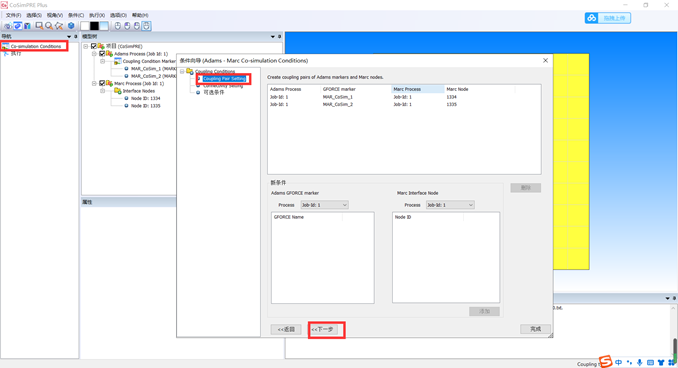Open the IME soft keyboard icon
The width and height of the screenshot is (678, 368).
pyautogui.click(x=650, y=362)
